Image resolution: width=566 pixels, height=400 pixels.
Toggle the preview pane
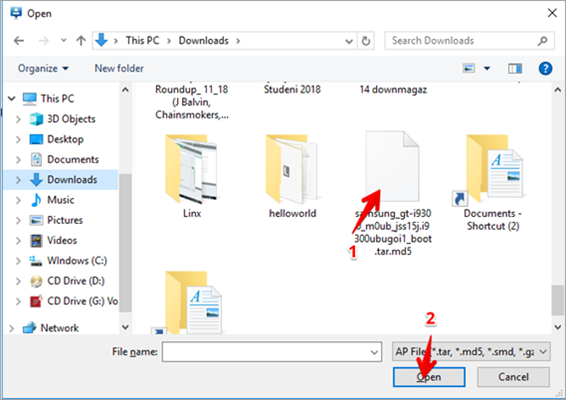coord(515,68)
